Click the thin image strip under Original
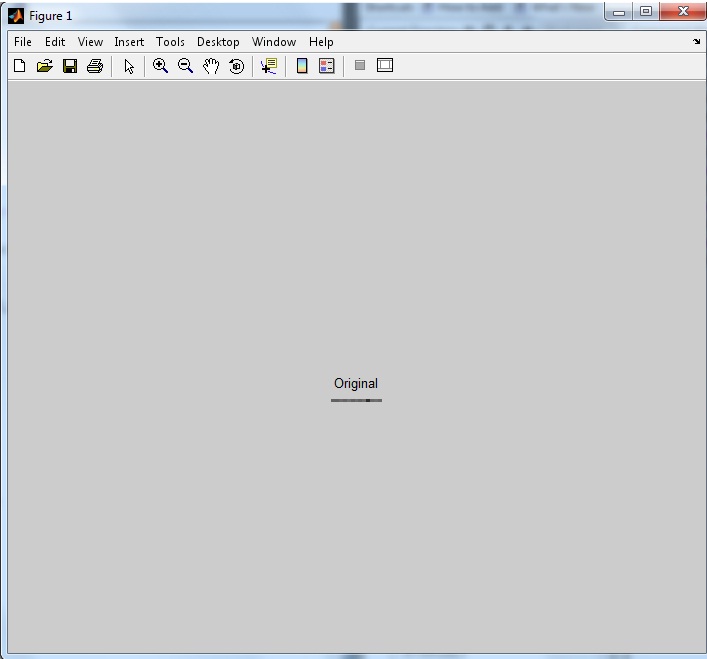The image size is (707, 659). coord(356,400)
